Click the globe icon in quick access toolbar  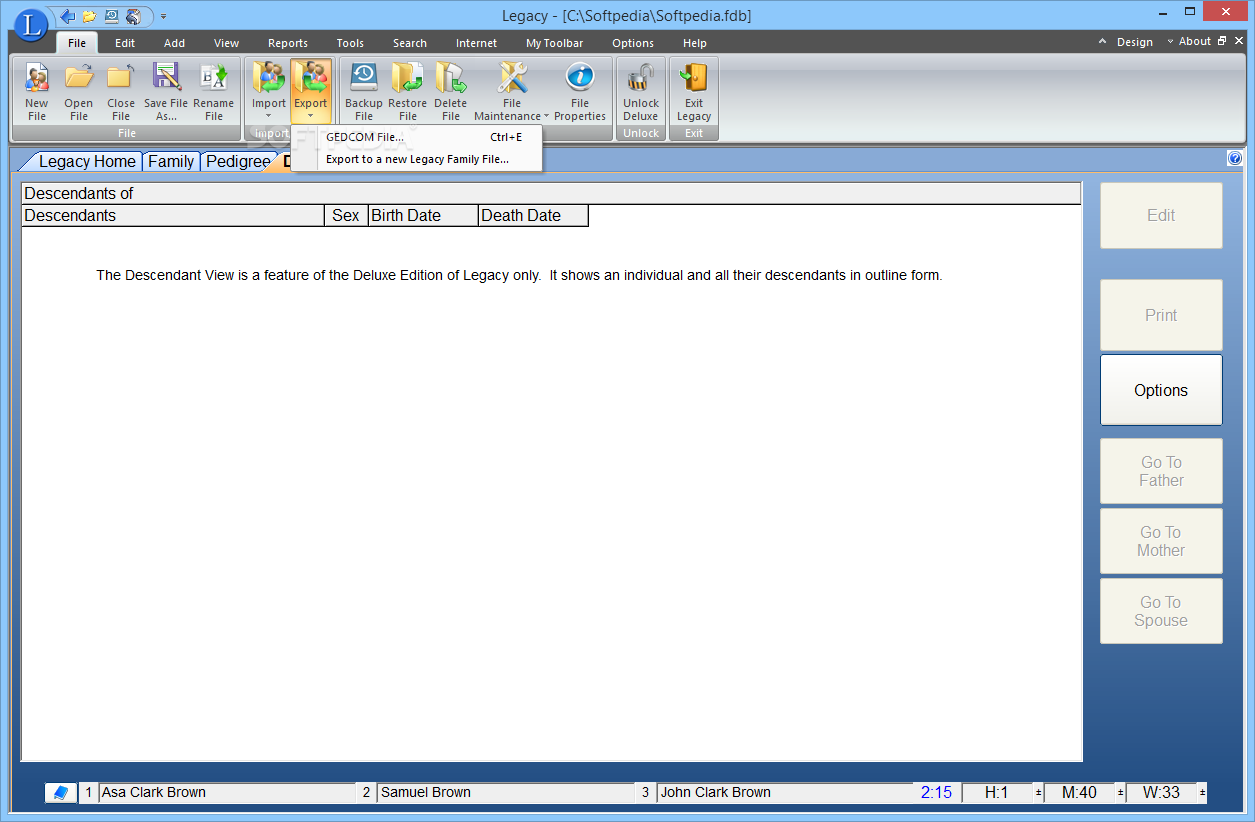point(133,16)
